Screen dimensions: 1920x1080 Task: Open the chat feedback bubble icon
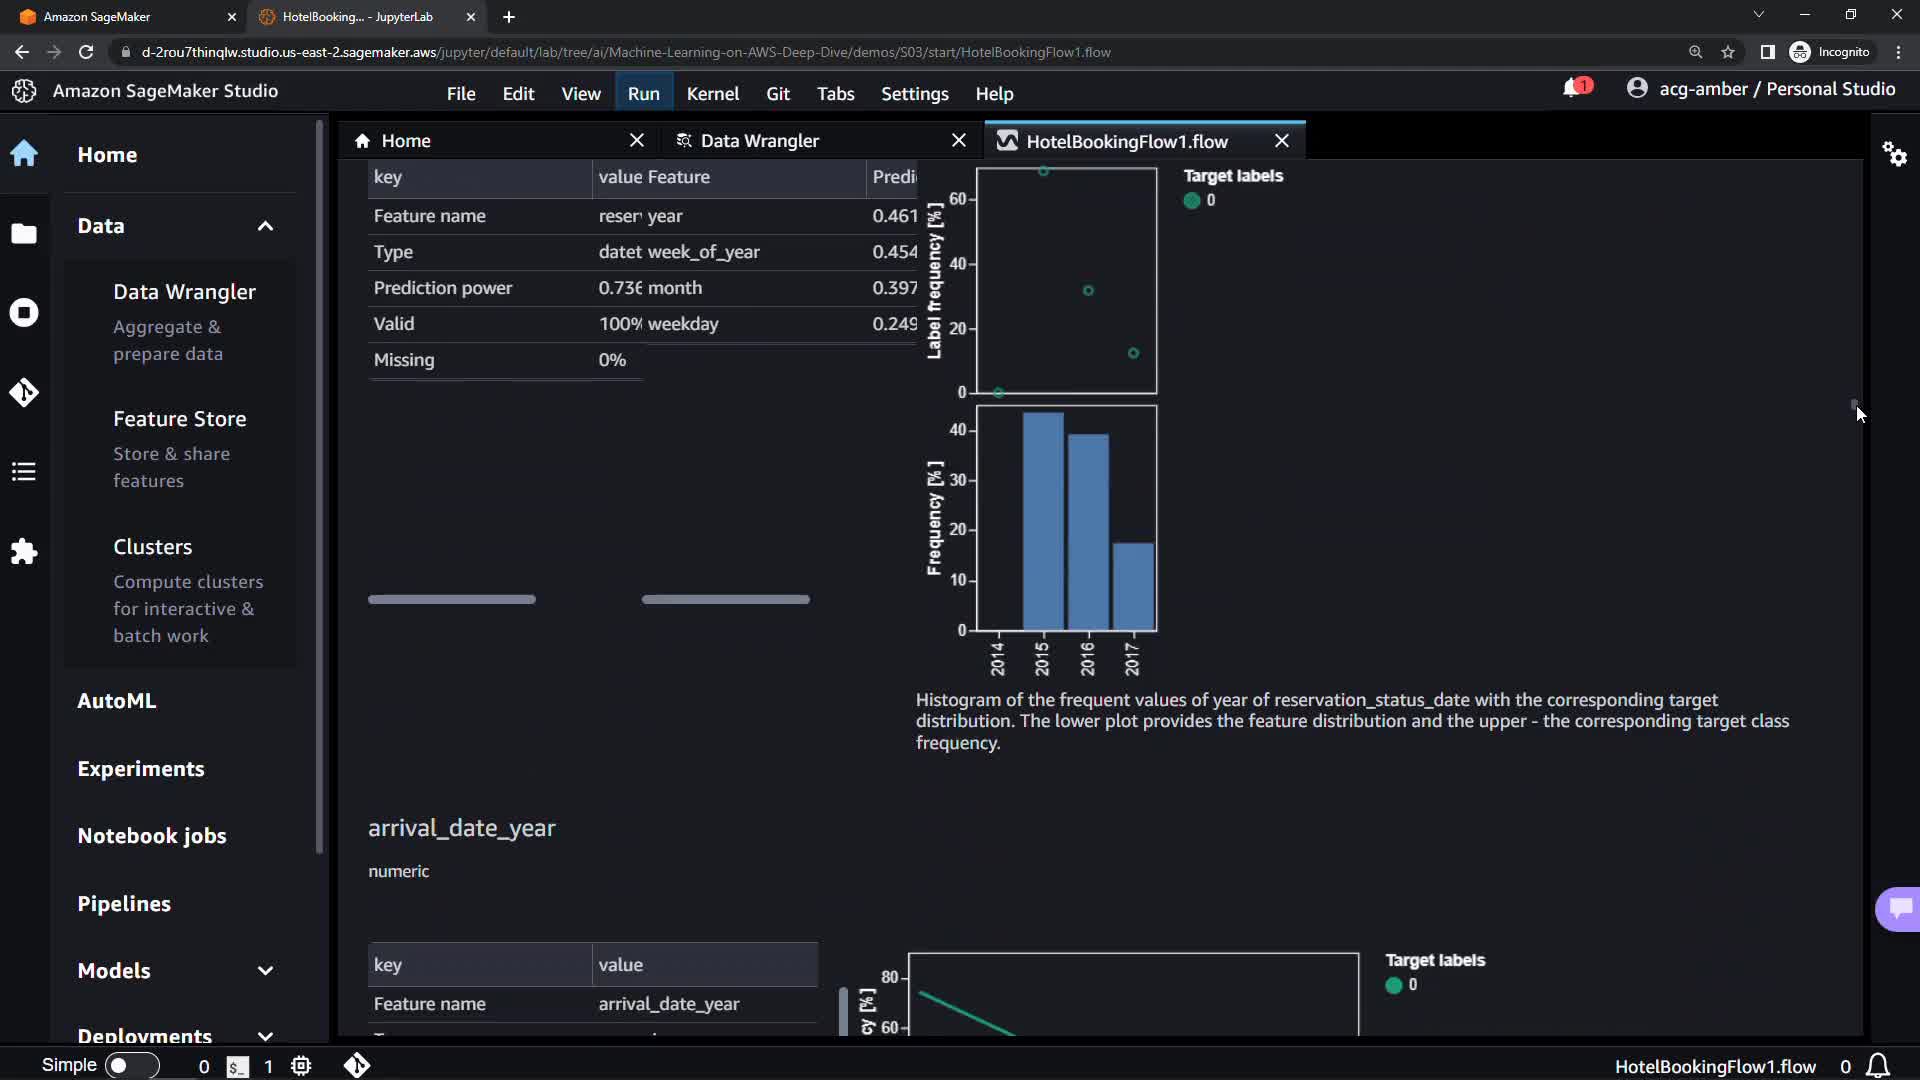tap(1899, 908)
